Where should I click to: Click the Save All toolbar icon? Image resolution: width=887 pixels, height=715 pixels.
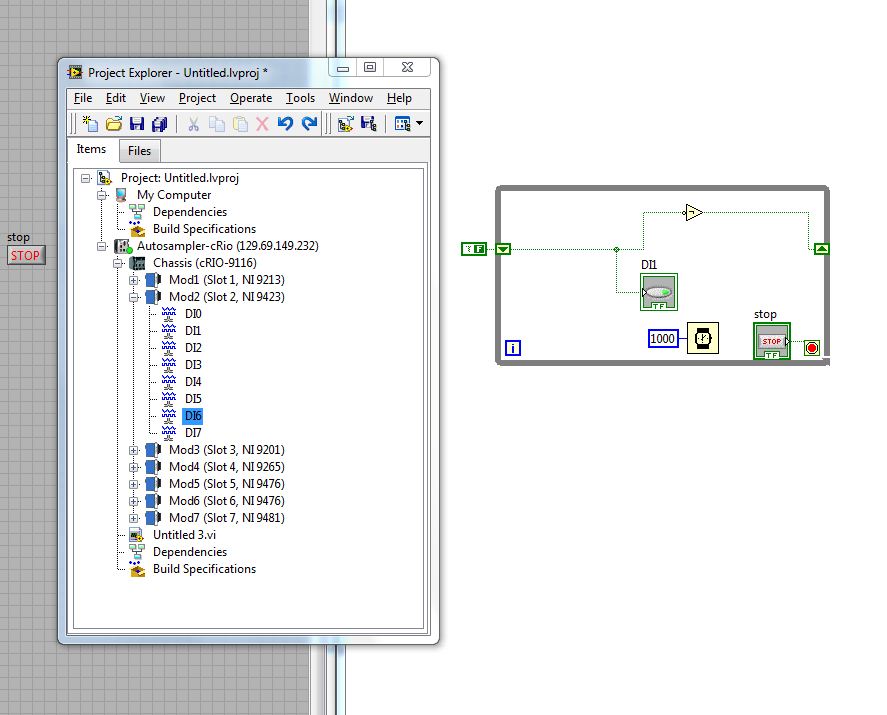[x=160, y=124]
